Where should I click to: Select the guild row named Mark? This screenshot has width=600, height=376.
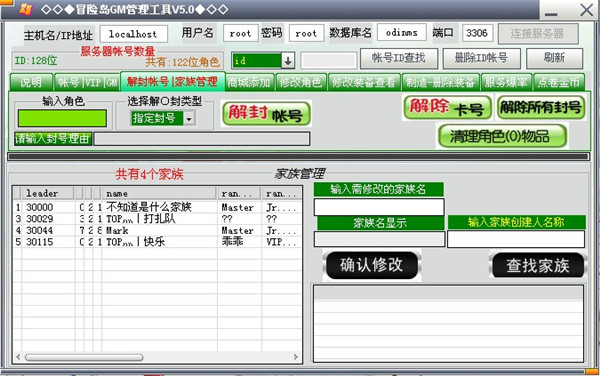tap(158, 231)
